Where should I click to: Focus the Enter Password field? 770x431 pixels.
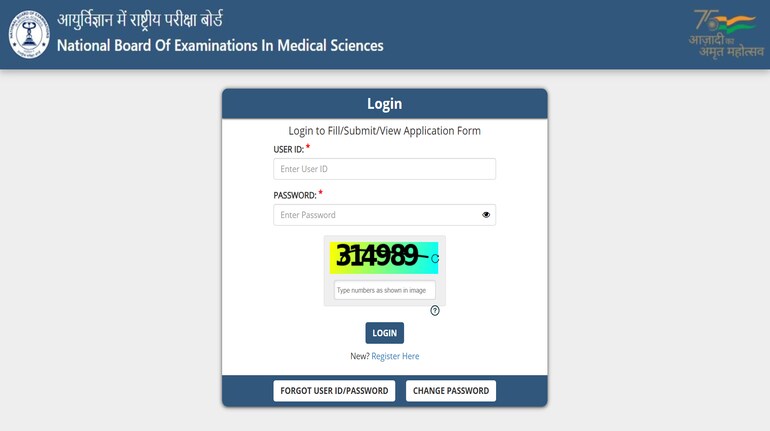click(385, 215)
